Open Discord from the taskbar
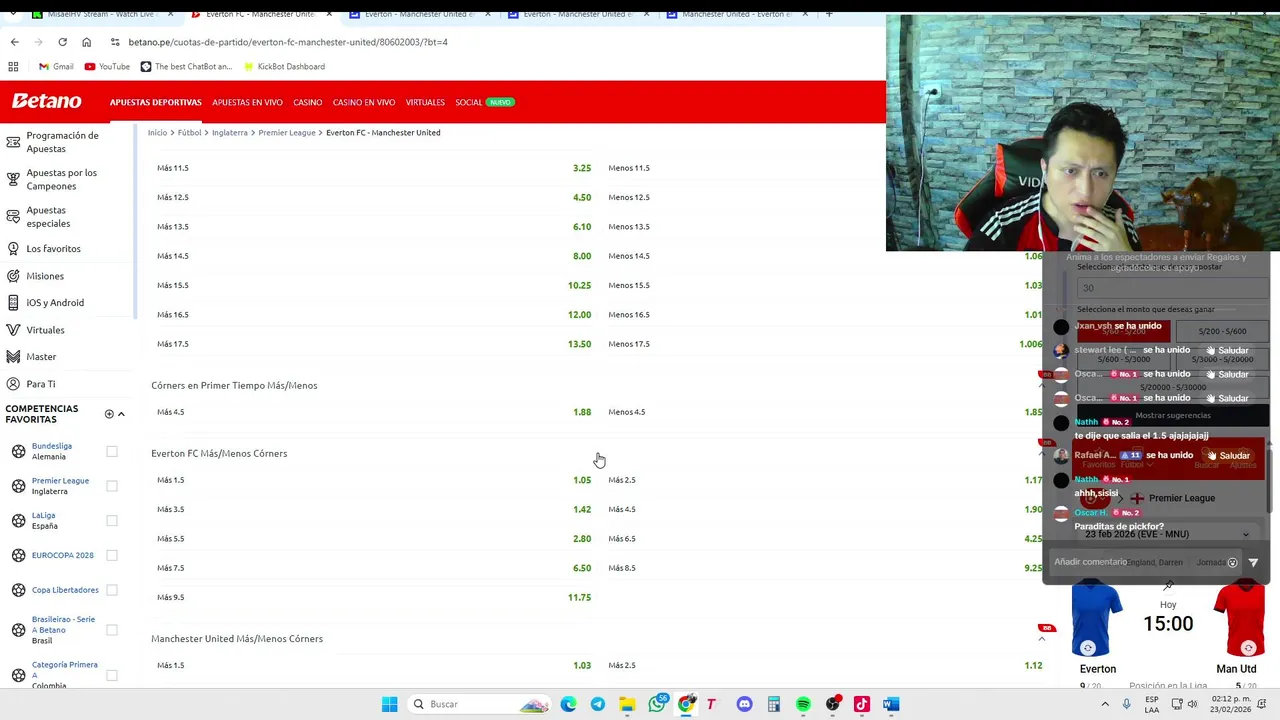 (x=744, y=704)
